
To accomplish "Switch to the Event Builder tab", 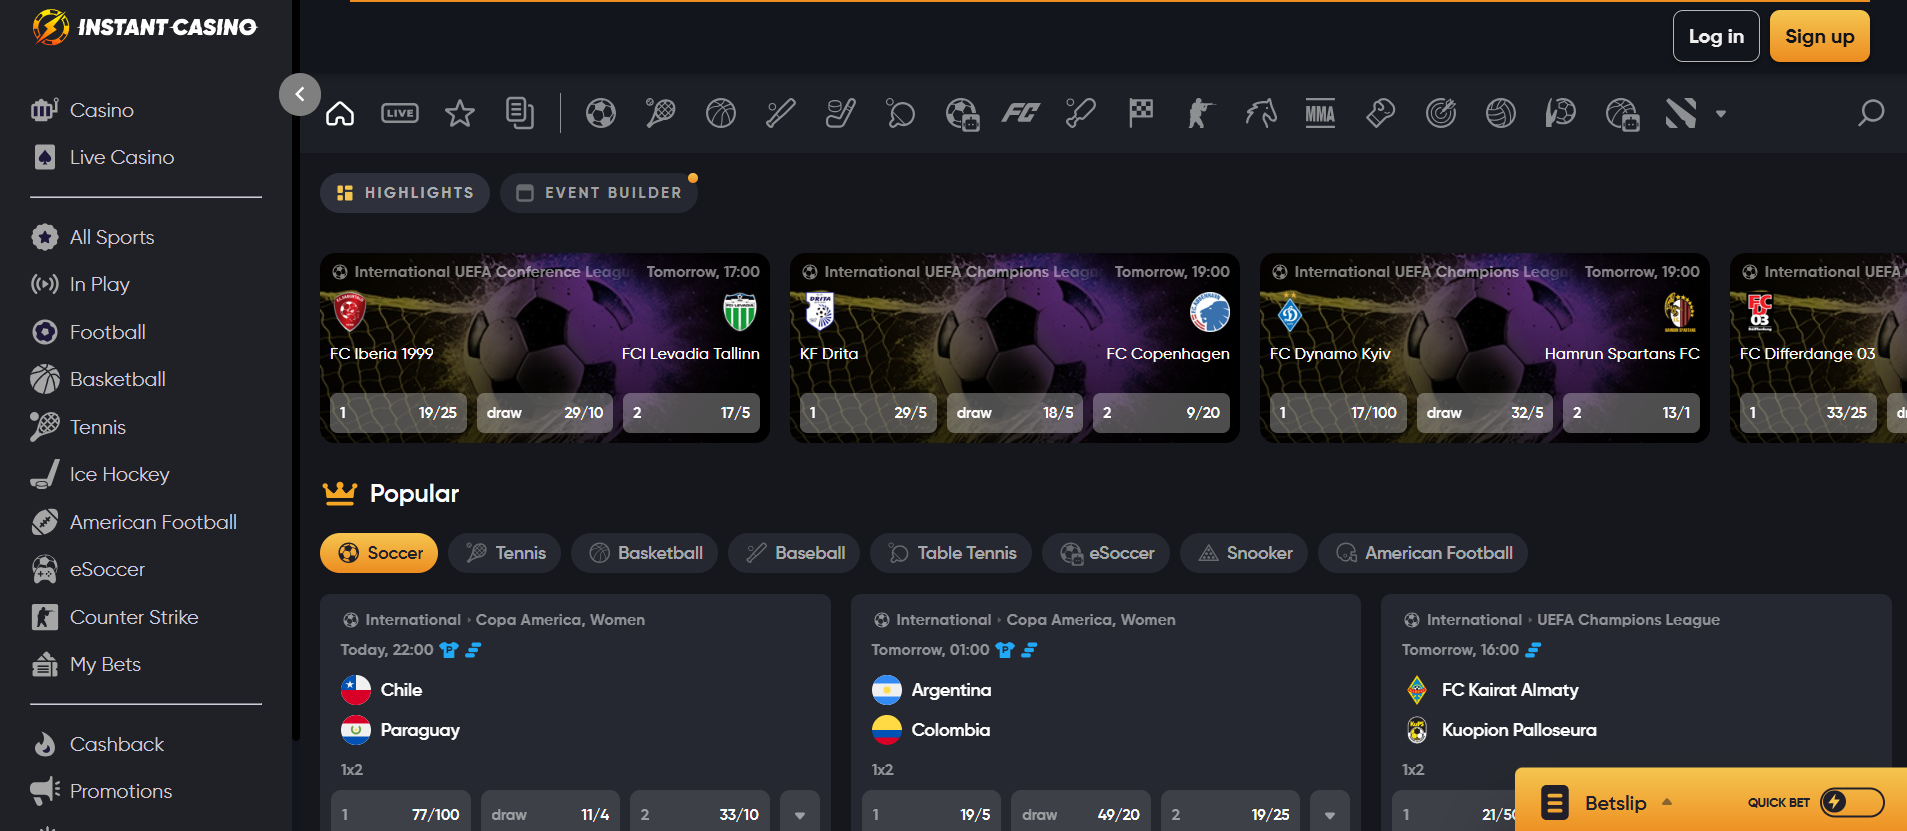I will tap(599, 193).
